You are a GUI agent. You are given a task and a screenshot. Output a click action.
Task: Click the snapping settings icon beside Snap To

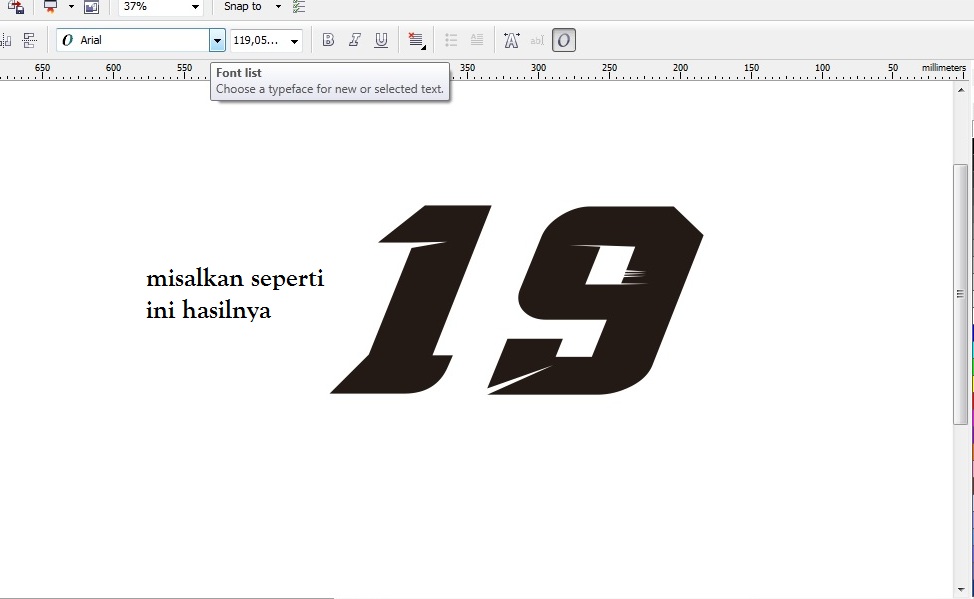297,7
